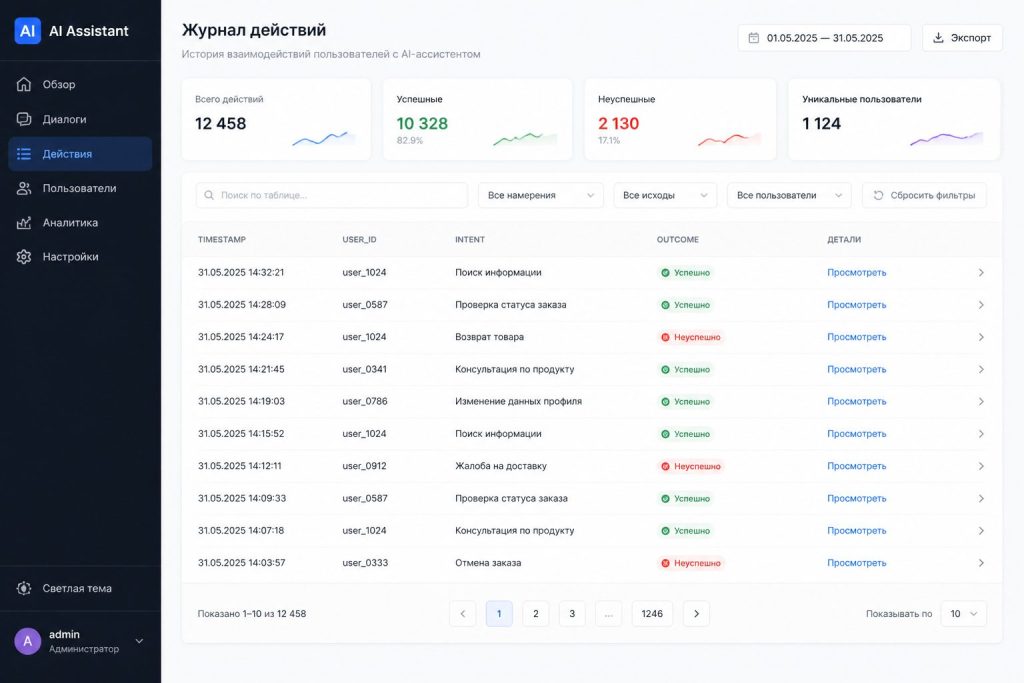
Task: Go to previous page with left arrow
Action: click(x=462, y=614)
